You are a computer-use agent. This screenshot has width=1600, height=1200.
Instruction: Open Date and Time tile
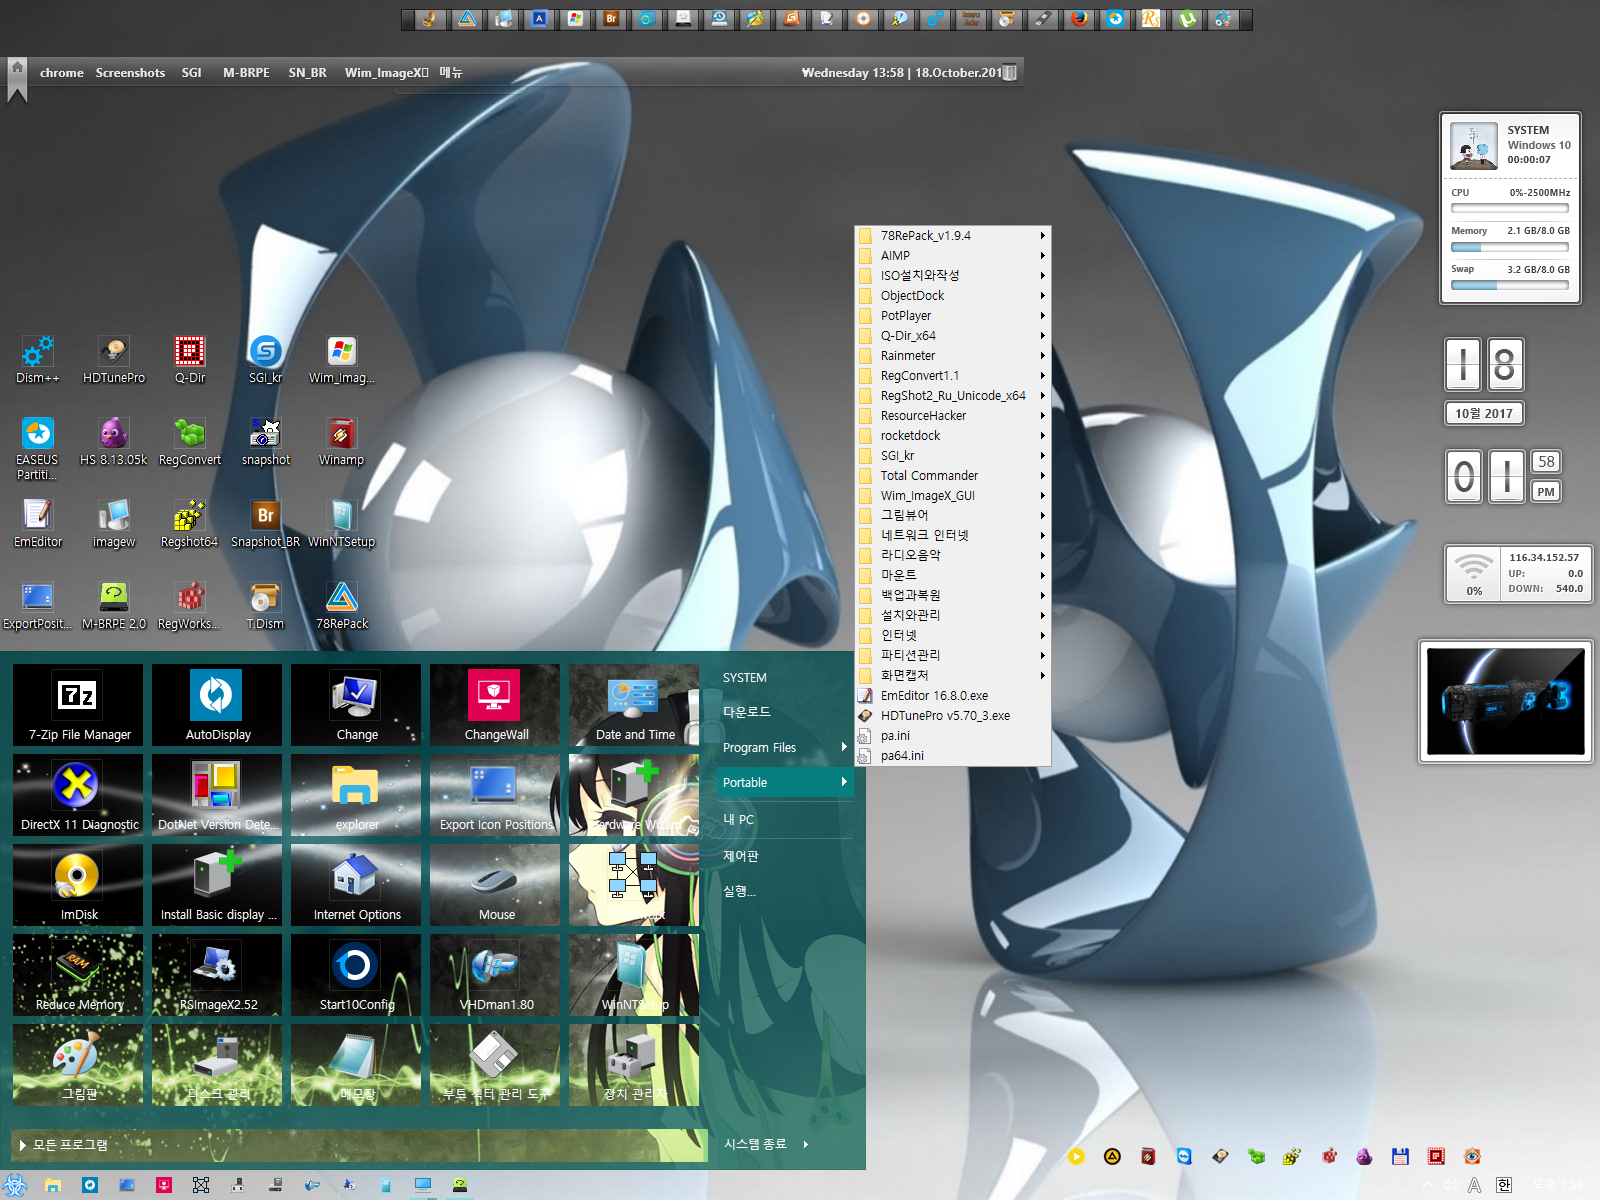tap(635, 705)
